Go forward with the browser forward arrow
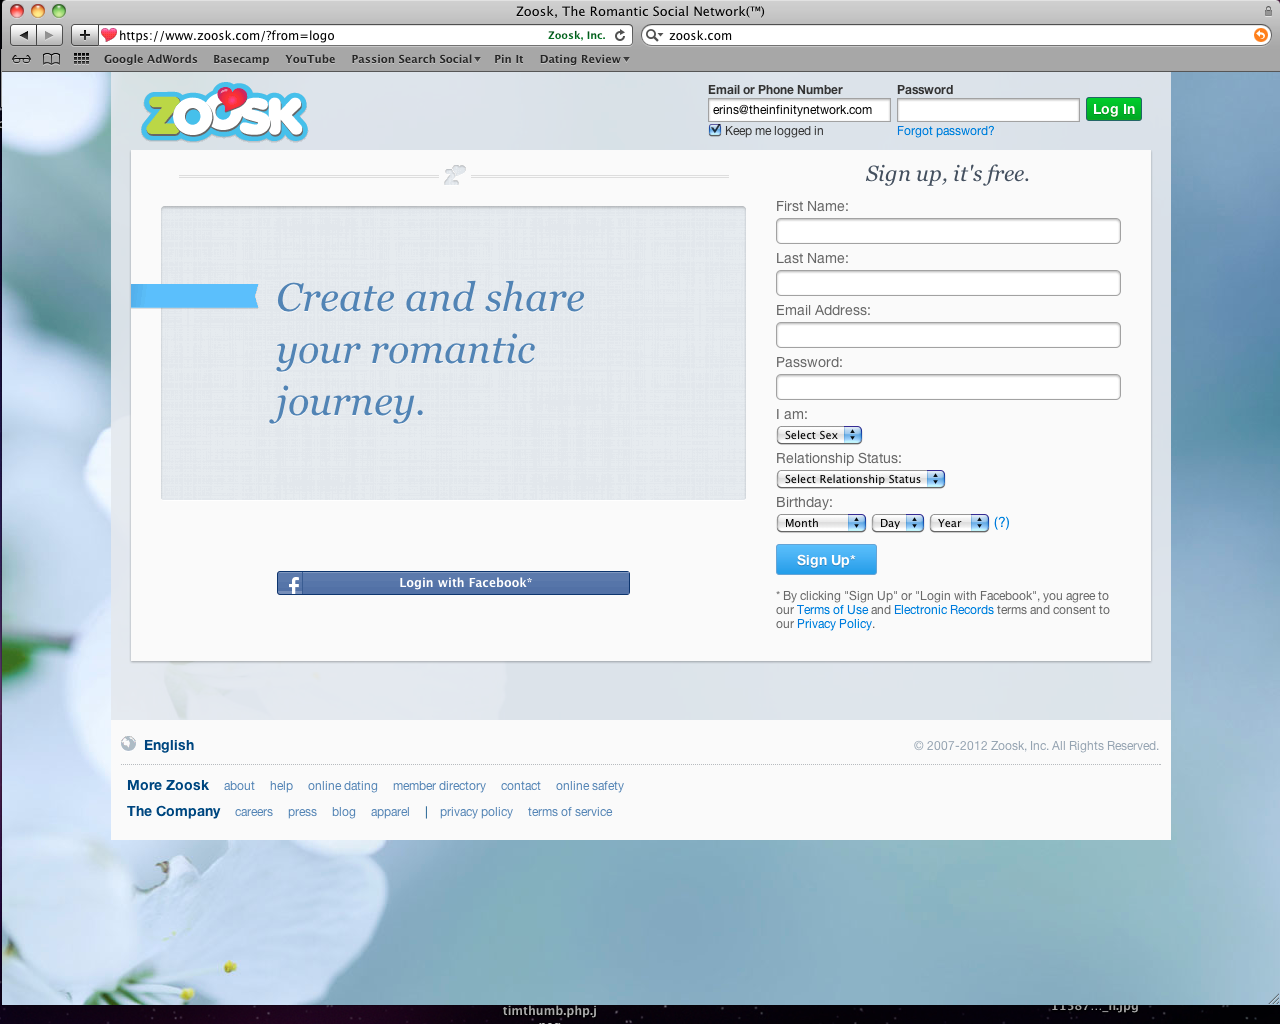The width and height of the screenshot is (1280, 1024). (x=49, y=35)
